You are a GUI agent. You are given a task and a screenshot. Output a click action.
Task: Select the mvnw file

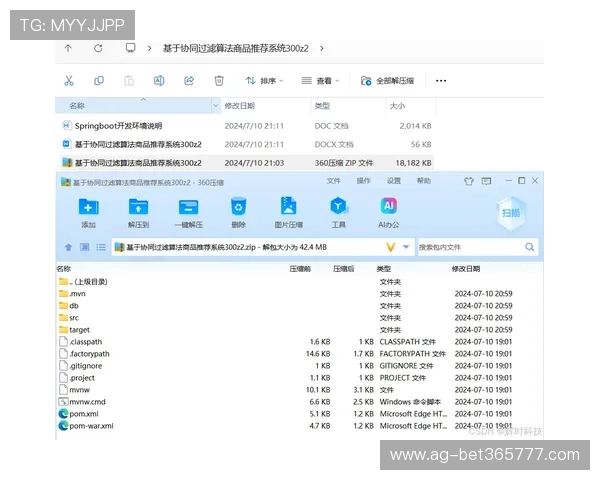(74, 390)
